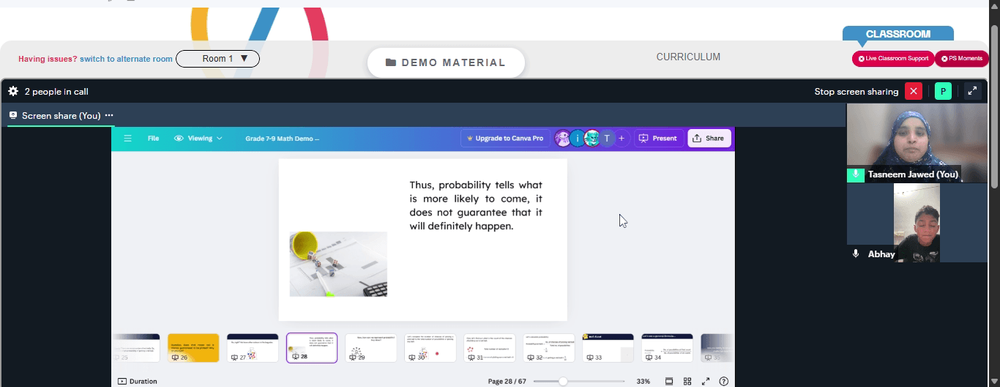Open the Screen share tab options ellipsis
Screen dimensions: 1000x387
click(x=109, y=115)
